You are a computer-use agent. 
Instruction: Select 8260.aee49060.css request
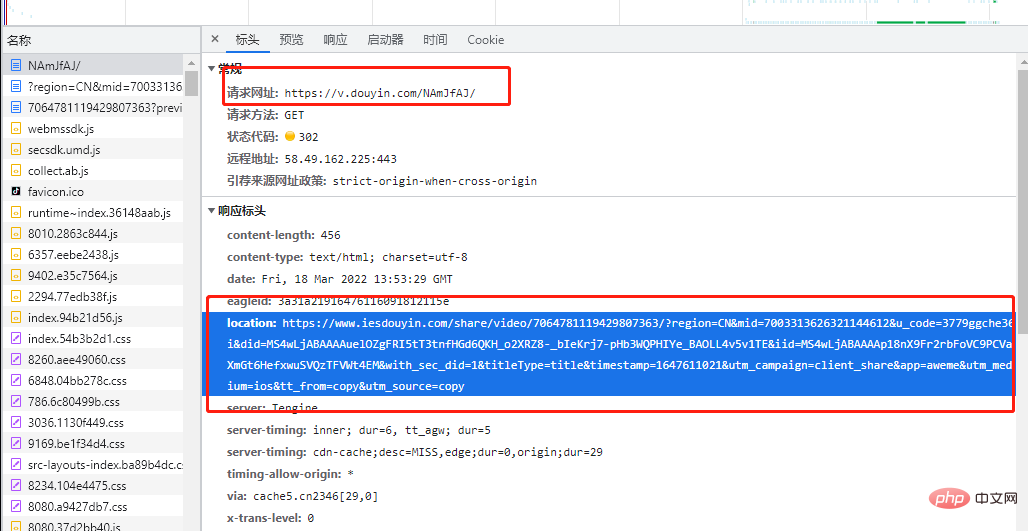[x=92, y=359]
